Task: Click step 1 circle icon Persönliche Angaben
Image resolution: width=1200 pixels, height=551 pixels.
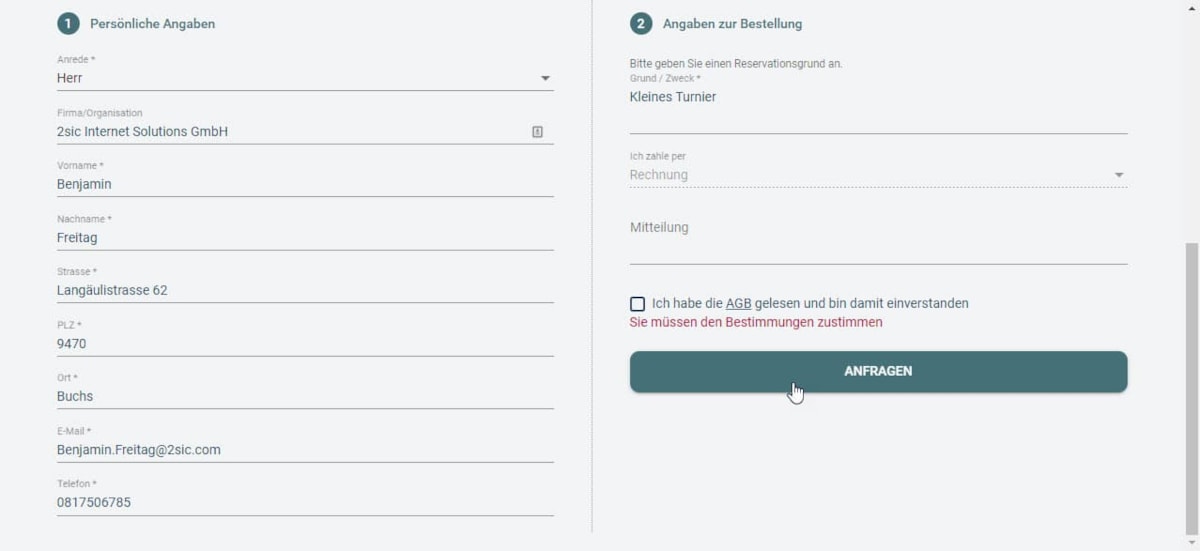Action: tap(68, 24)
